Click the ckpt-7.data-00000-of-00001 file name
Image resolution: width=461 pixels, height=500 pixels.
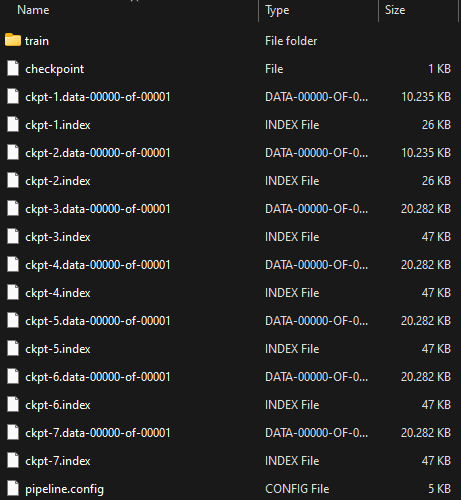coord(98,433)
